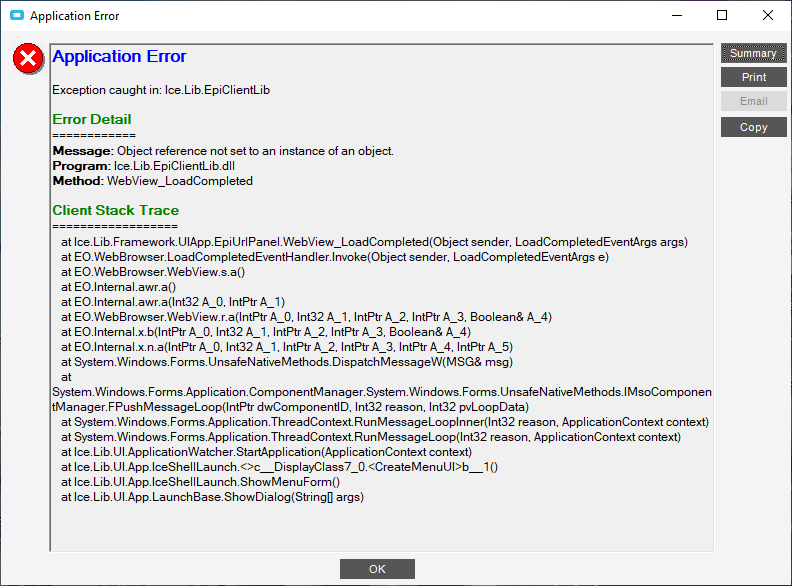Minimize the Application Error window
The width and height of the screenshot is (792, 586).
click(x=677, y=16)
